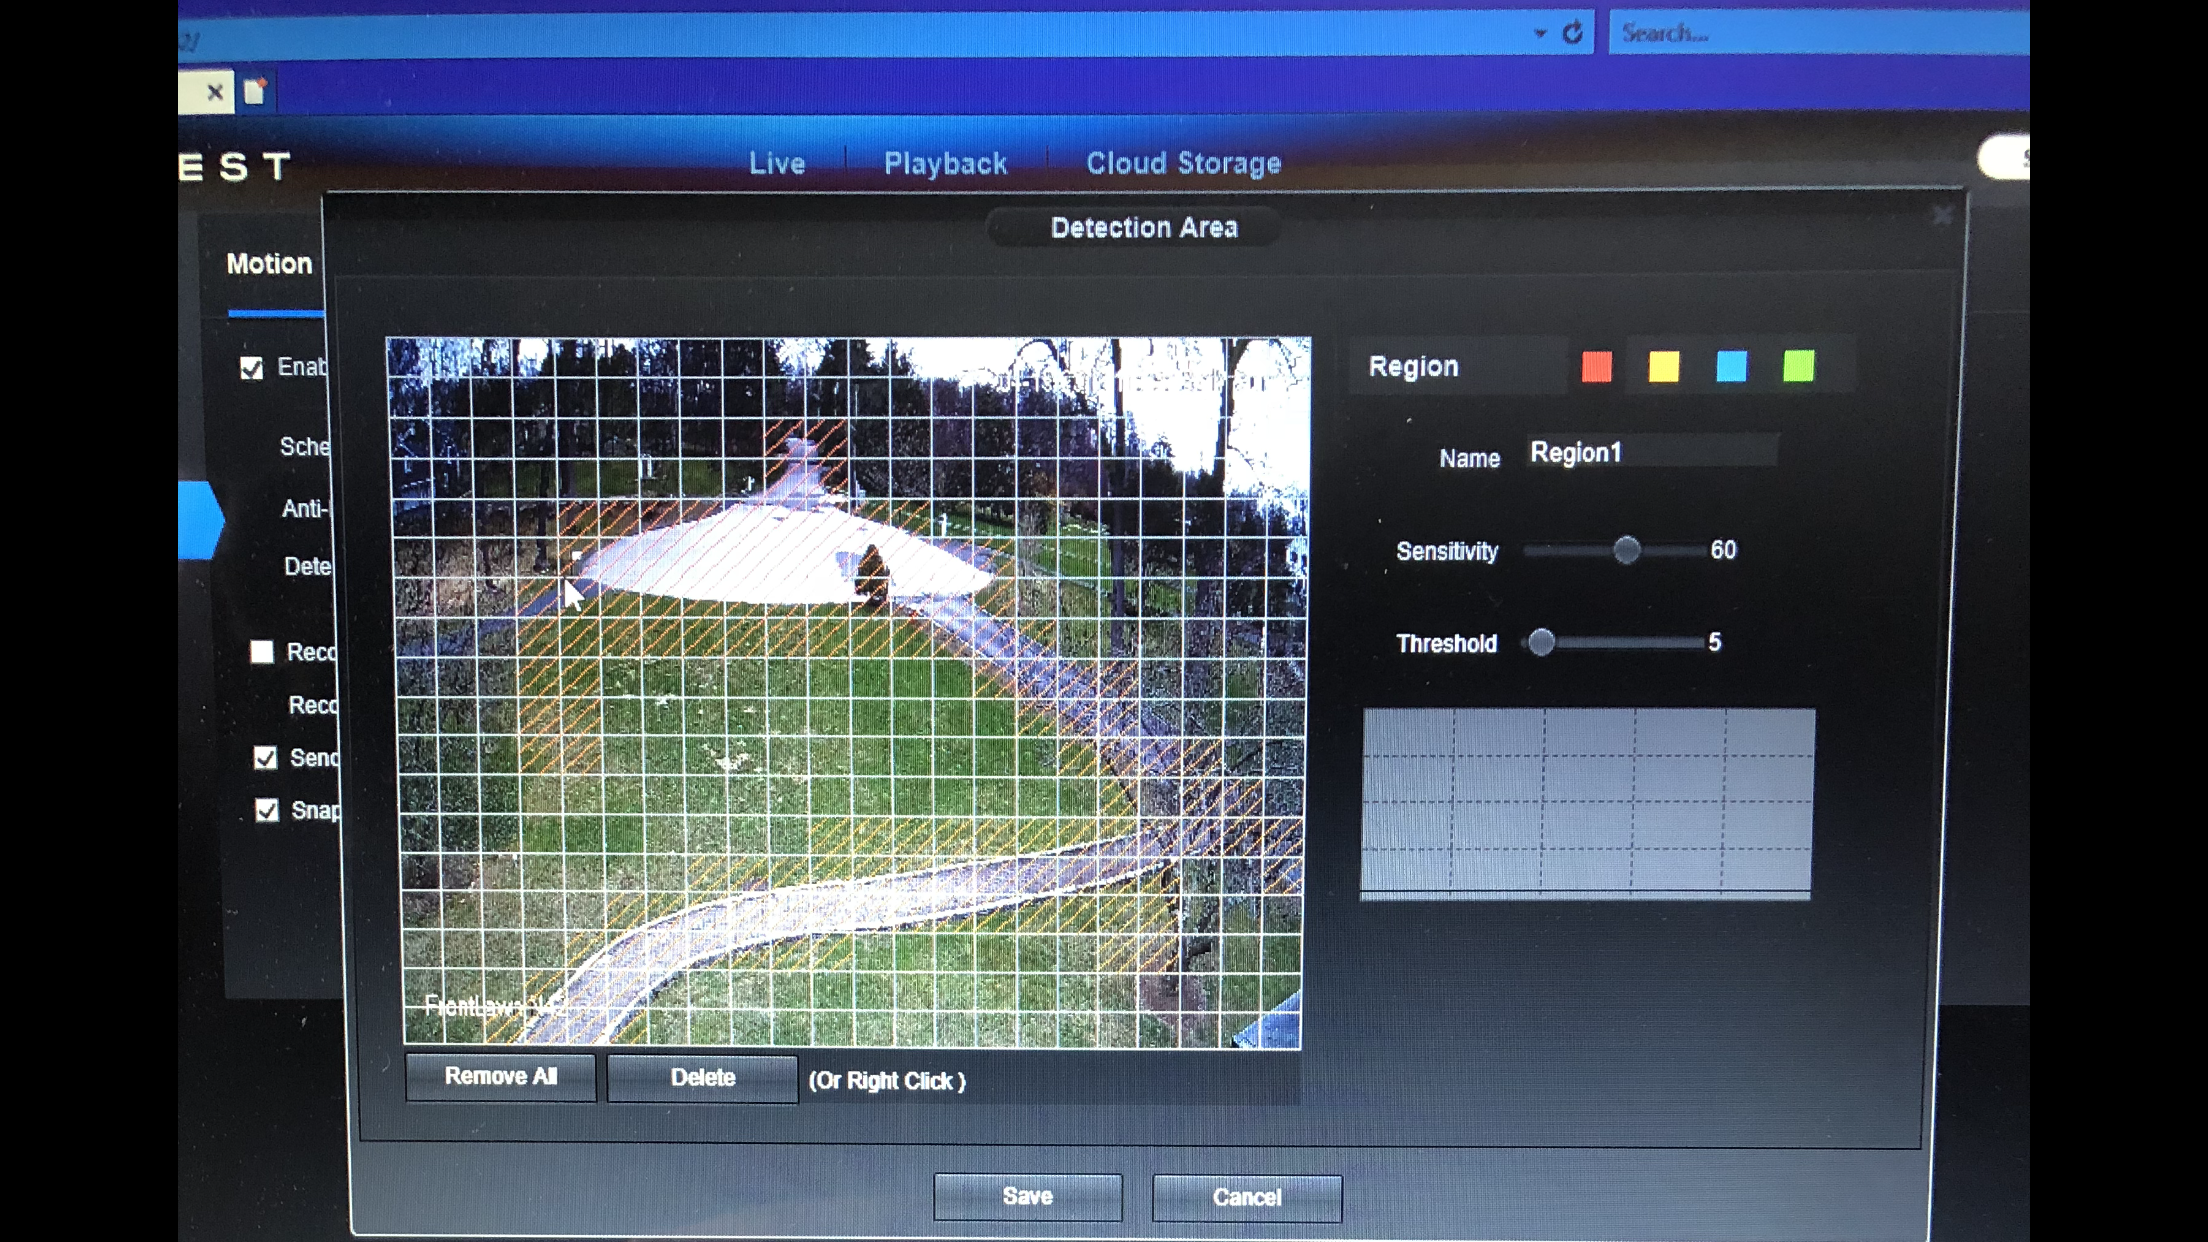Toggle the Snapshot checkbox
Image resolution: width=2208 pixels, height=1242 pixels.
[267, 810]
